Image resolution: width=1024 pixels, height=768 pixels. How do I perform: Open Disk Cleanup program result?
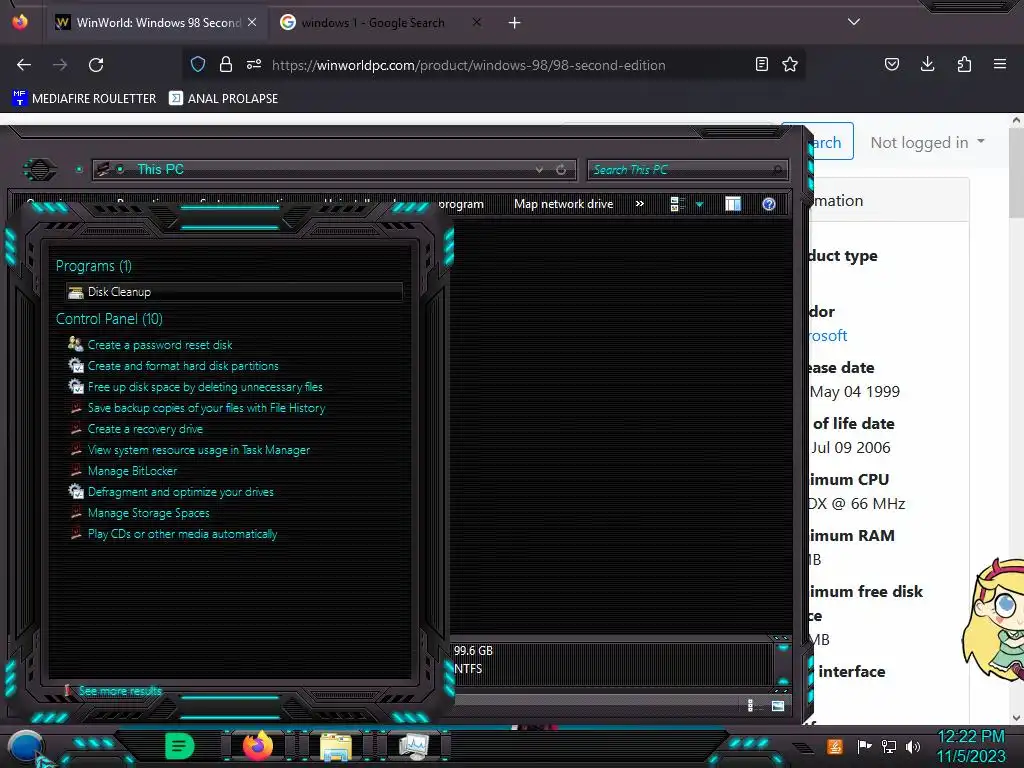click(x=234, y=292)
